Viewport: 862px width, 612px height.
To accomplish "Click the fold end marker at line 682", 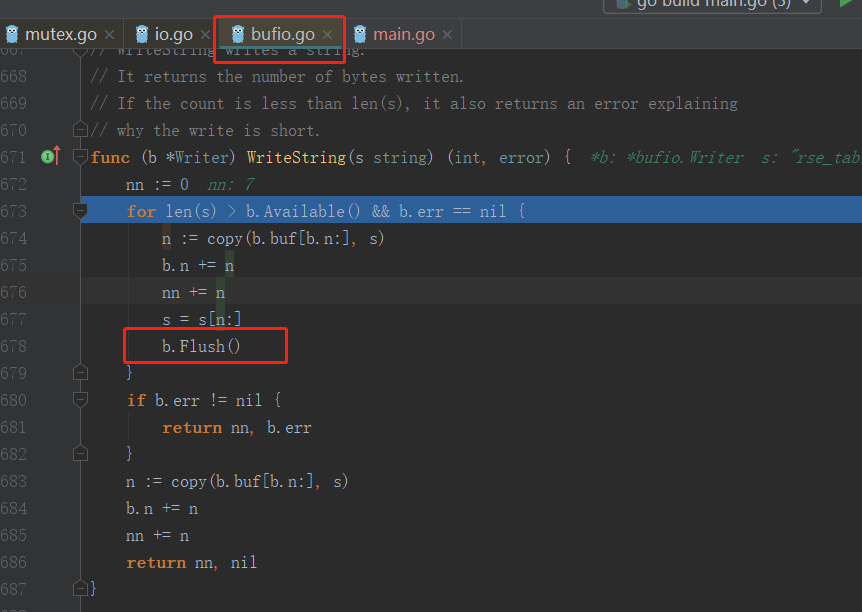I will 80,453.
